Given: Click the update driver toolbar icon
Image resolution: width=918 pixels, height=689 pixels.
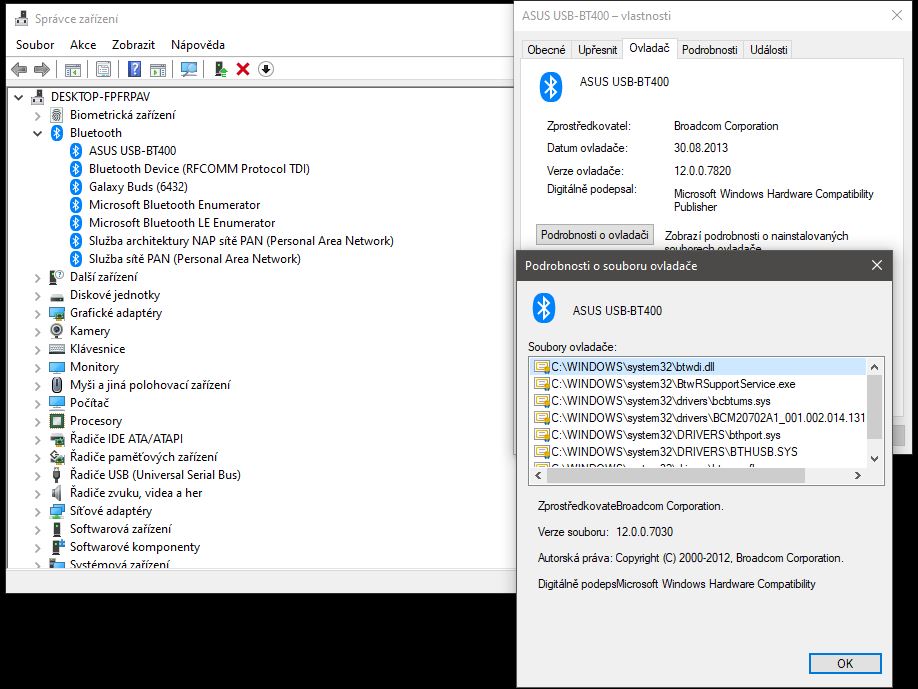Looking at the screenshot, I should pos(221,69).
